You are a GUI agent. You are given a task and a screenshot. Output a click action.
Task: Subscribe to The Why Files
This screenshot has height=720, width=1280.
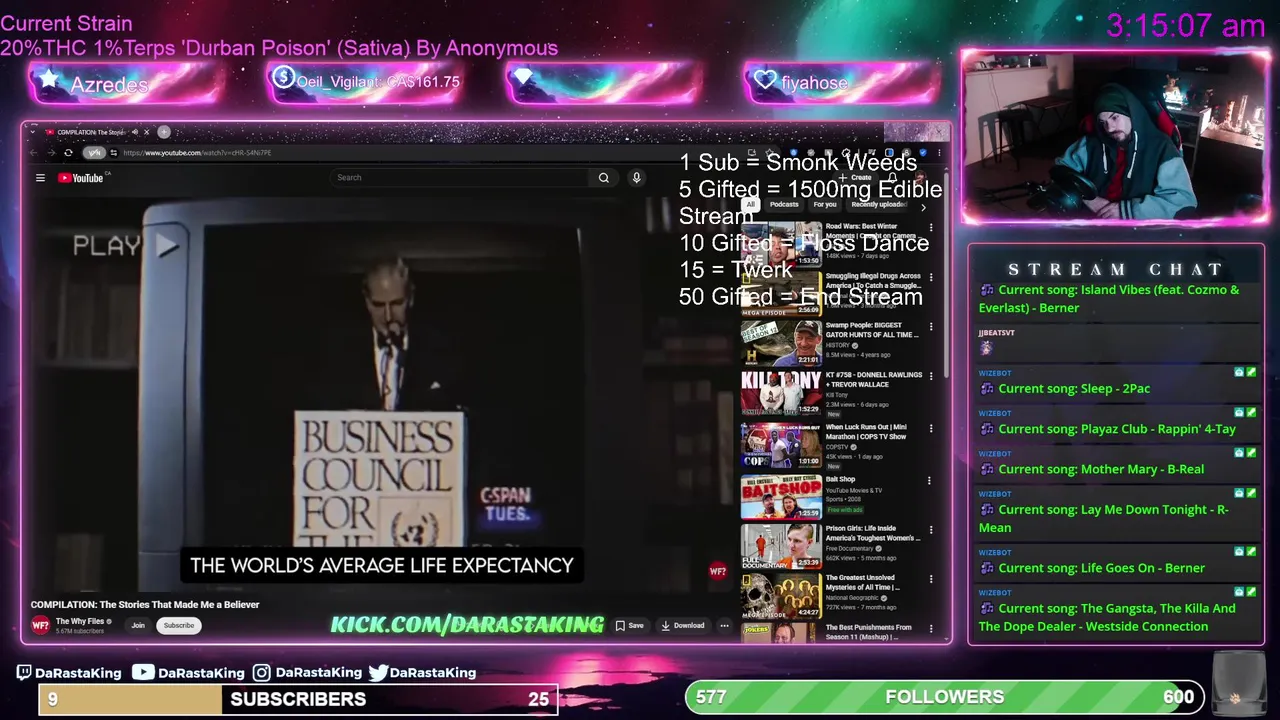179,626
